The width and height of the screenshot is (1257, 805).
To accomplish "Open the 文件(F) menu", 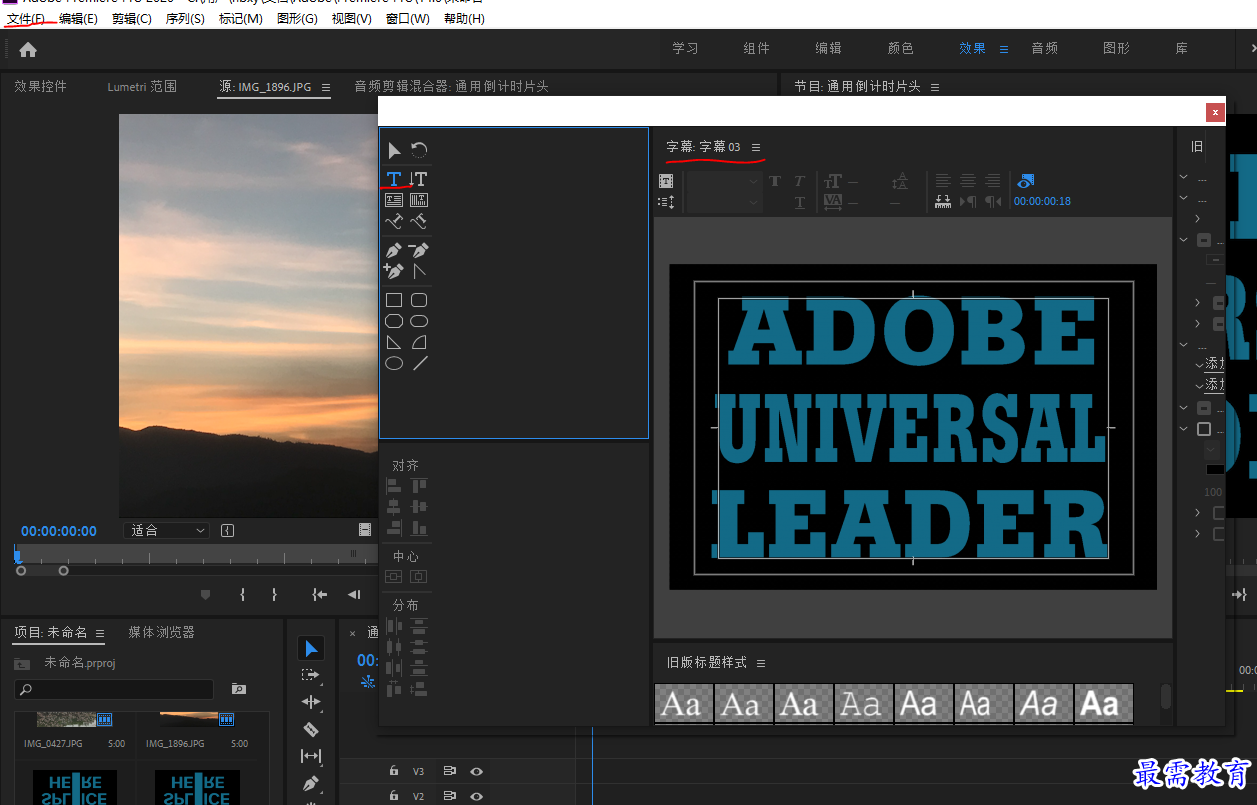I will [26, 19].
